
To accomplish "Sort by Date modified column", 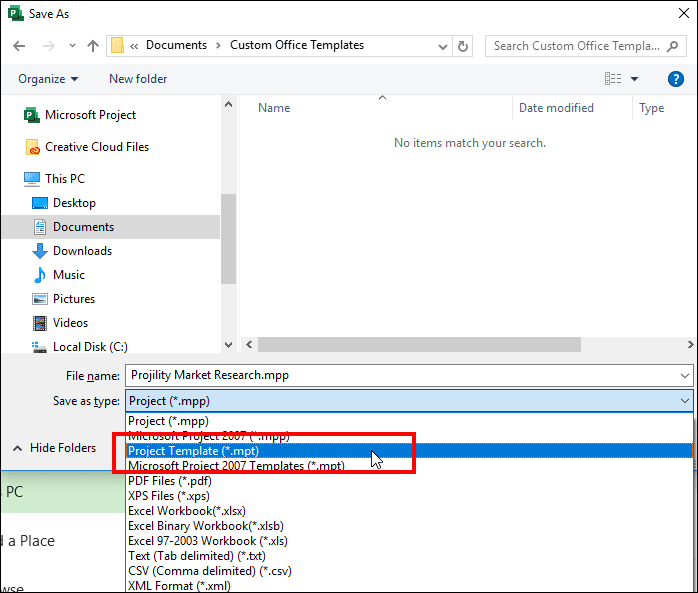I will pos(556,108).
